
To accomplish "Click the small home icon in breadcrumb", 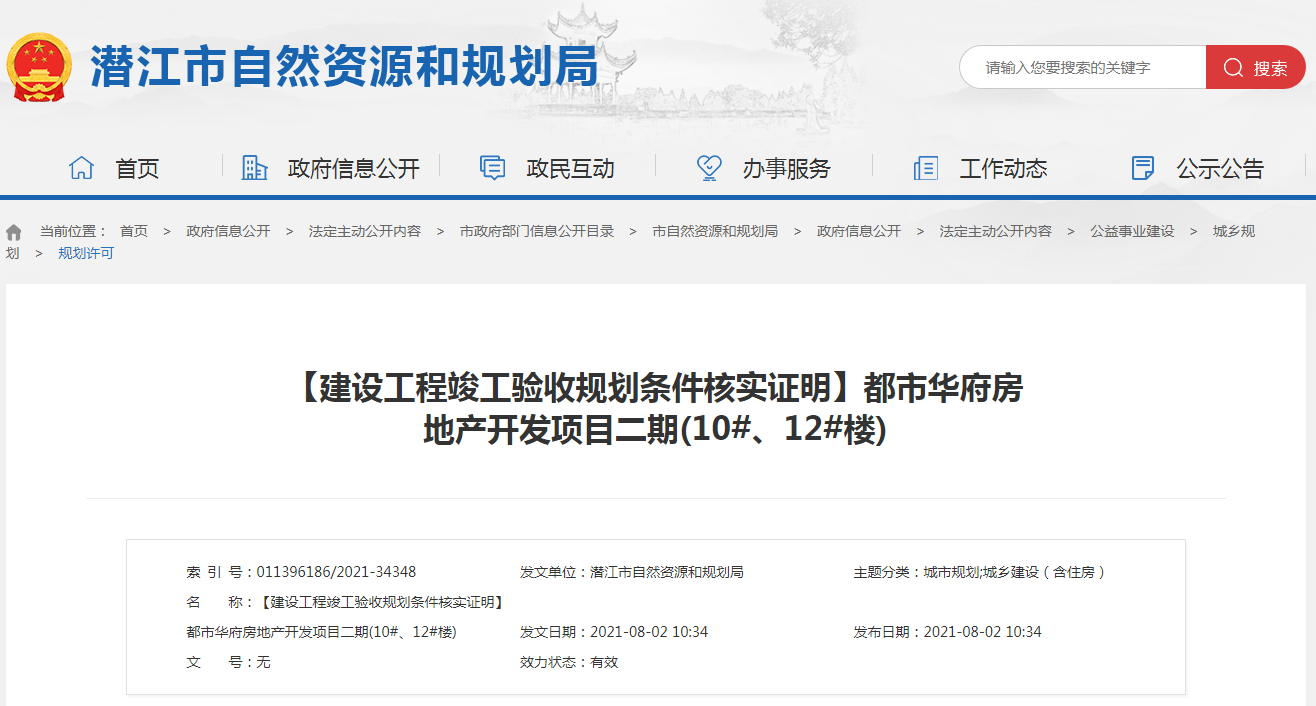I will pos(14,232).
